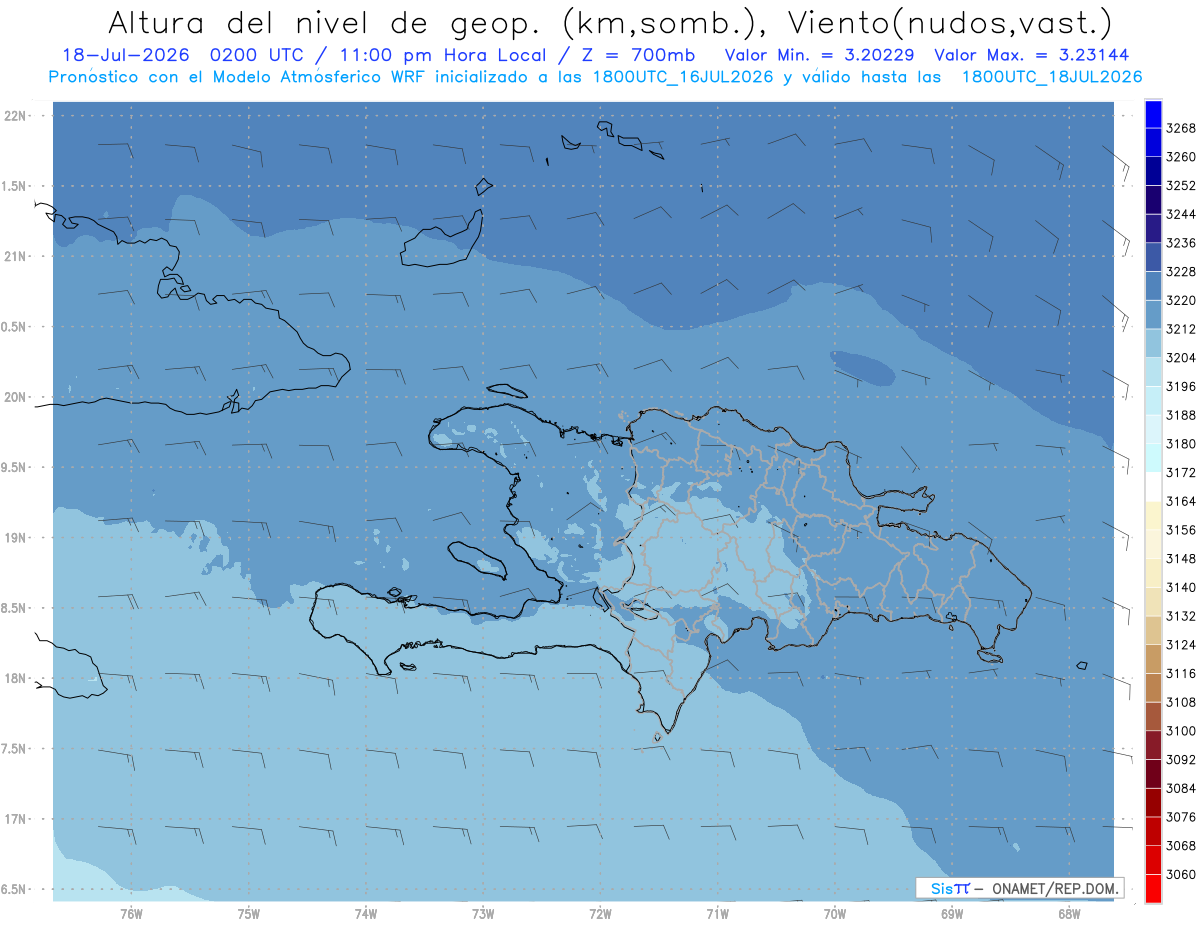The image size is (1200, 927).
Task: Click the 18N latitude label
Action: click(x=14, y=679)
